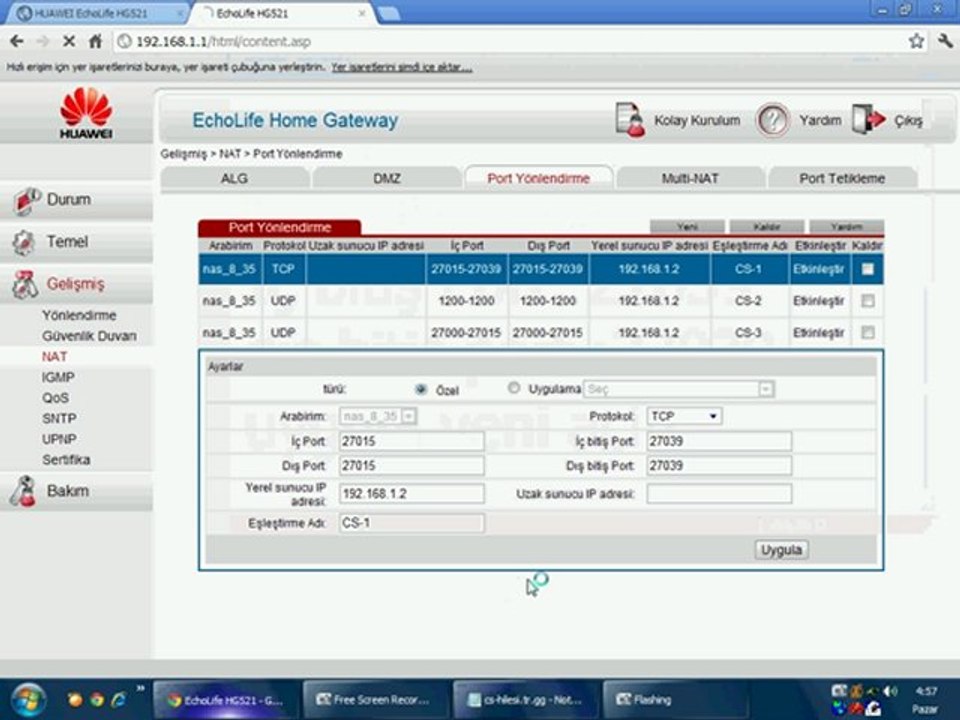Switch to the DMZ tab
Image resolution: width=960 pixels, height=720 pixels.
386,178
